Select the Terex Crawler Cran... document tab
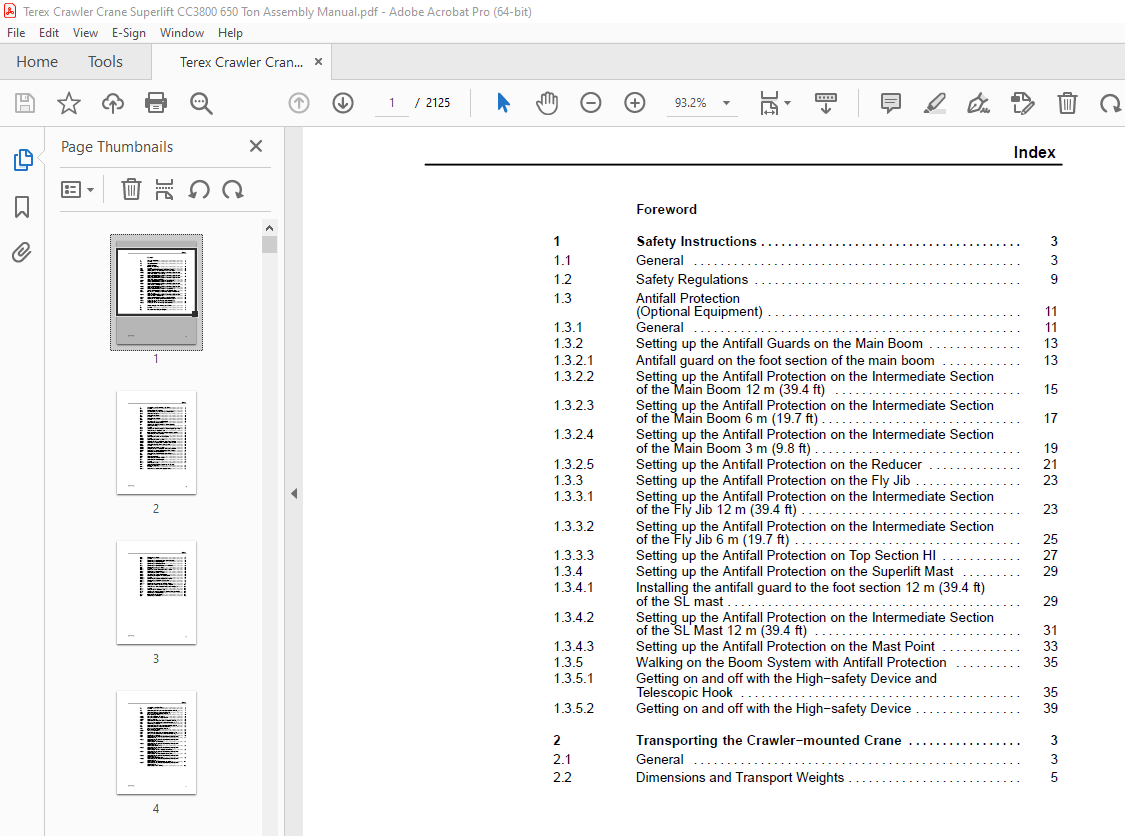Viewport: 1125px width, 836px height. click(x=241, y=62)
